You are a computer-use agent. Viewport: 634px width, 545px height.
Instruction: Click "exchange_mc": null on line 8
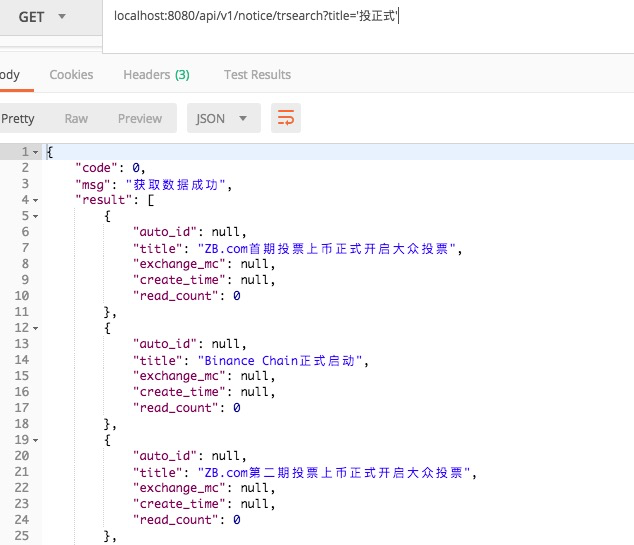point(204,264)
